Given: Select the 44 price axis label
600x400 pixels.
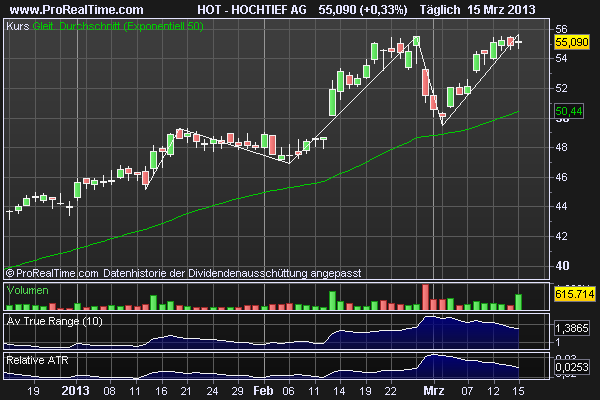Looking at the screenshot, I should point(561,207).
